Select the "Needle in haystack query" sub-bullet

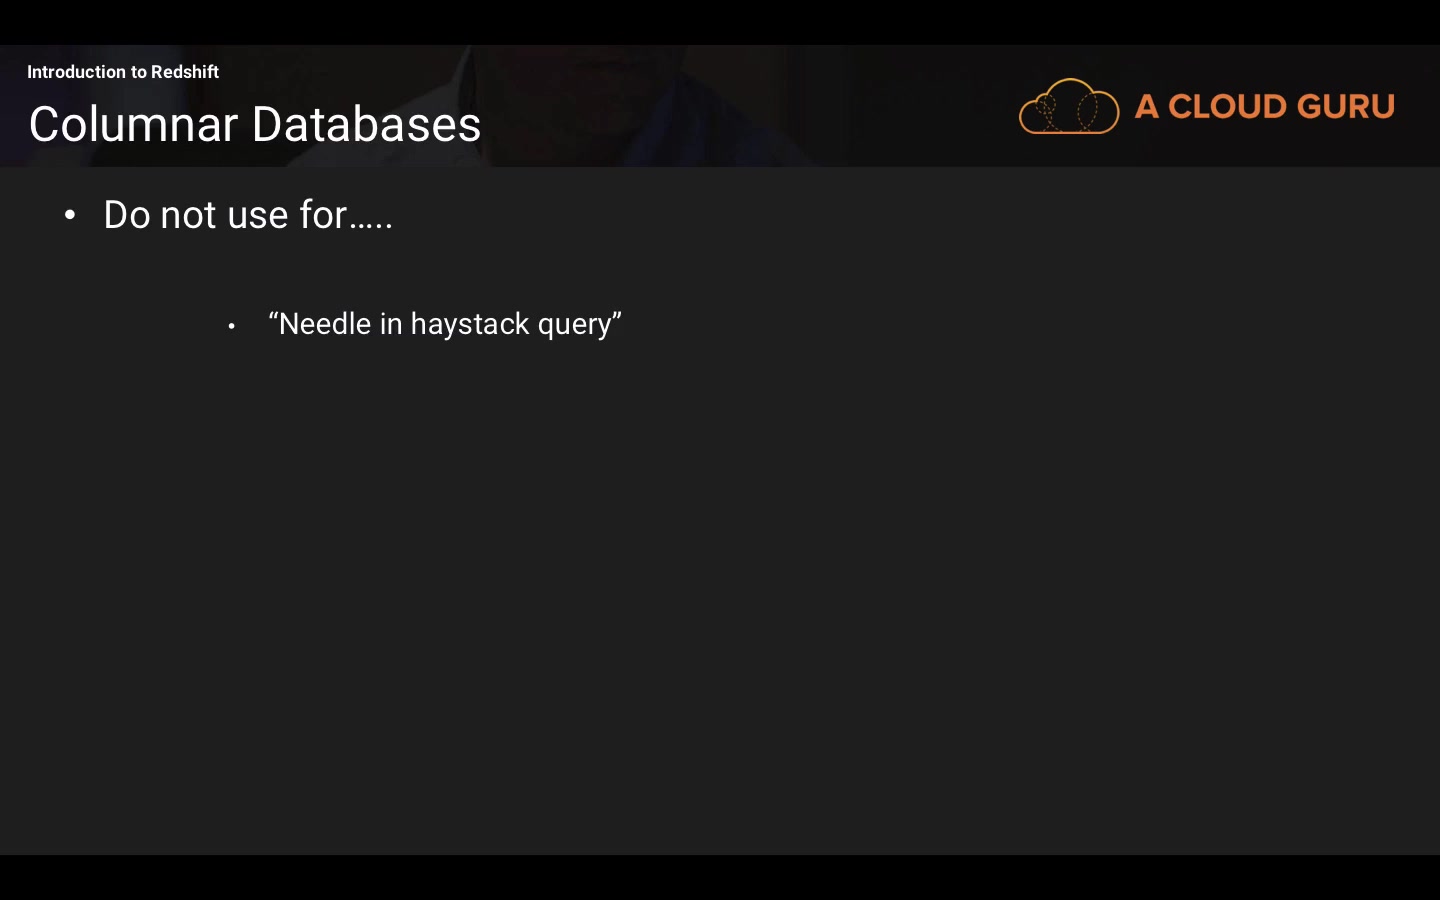[x=445, y=324]
